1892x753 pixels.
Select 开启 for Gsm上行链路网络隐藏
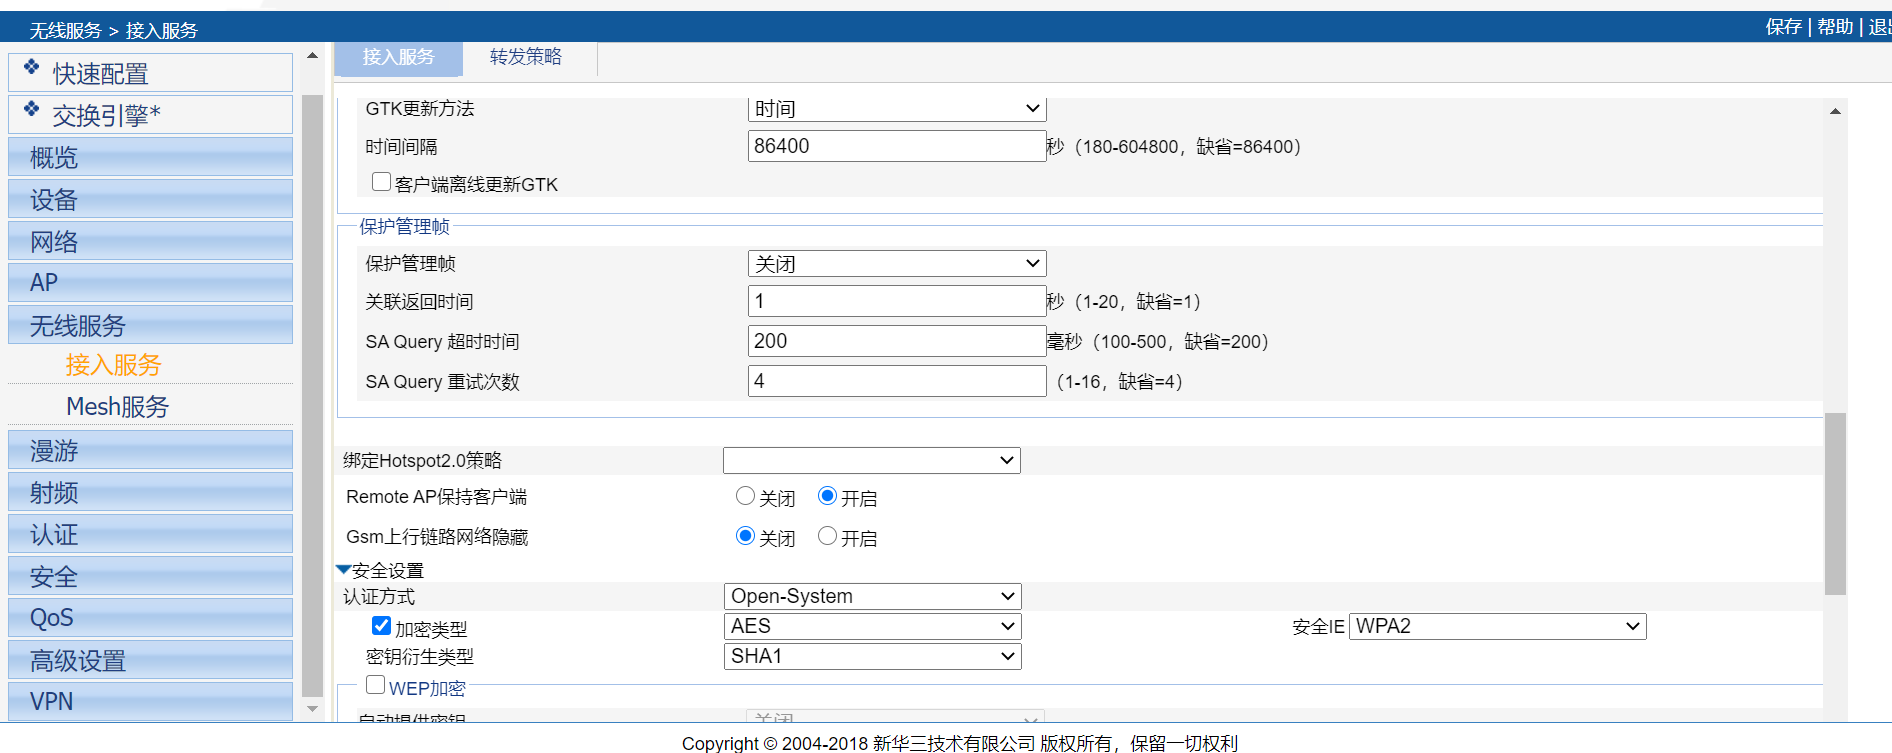pyautogui.click(x=827, y=536)
